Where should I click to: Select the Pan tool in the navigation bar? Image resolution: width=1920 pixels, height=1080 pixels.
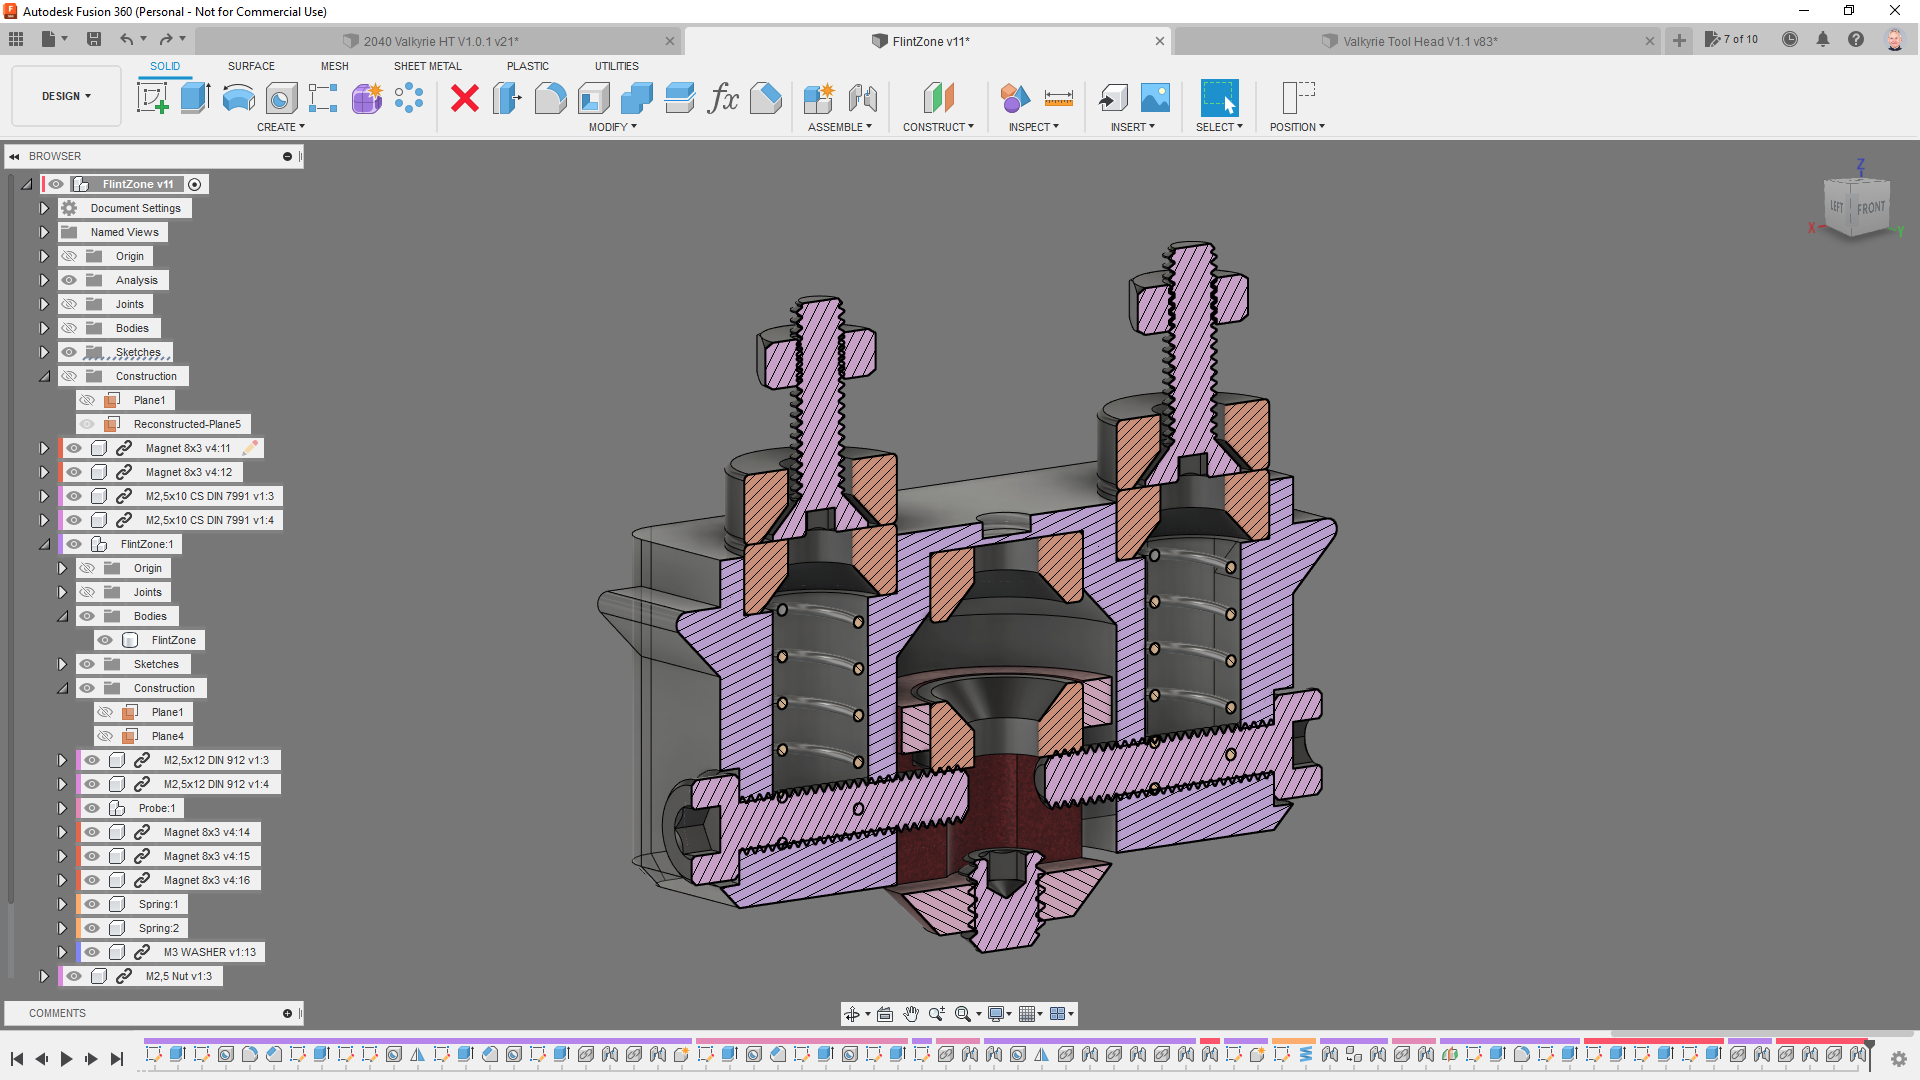pyautogui.click(x=910, y=1013)
